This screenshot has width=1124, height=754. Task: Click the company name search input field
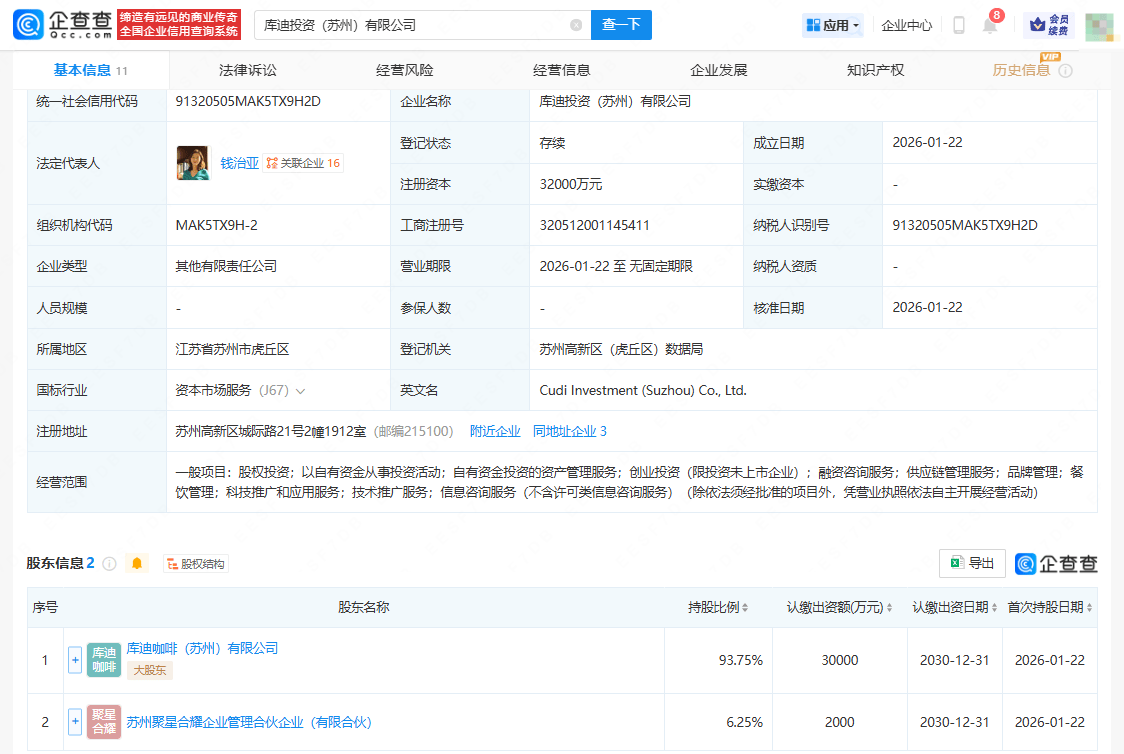[x=410, y=25]
